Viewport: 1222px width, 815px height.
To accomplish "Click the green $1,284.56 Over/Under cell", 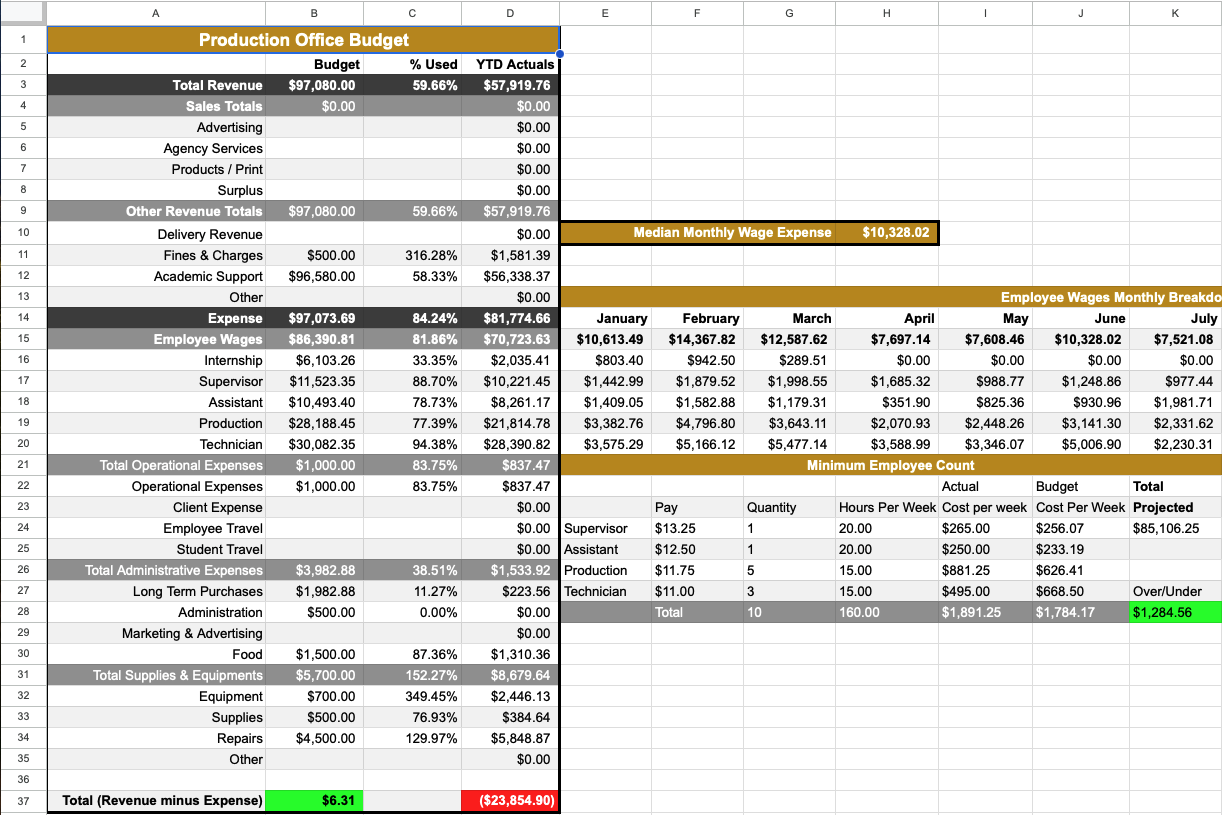I will coord(1174,612).
